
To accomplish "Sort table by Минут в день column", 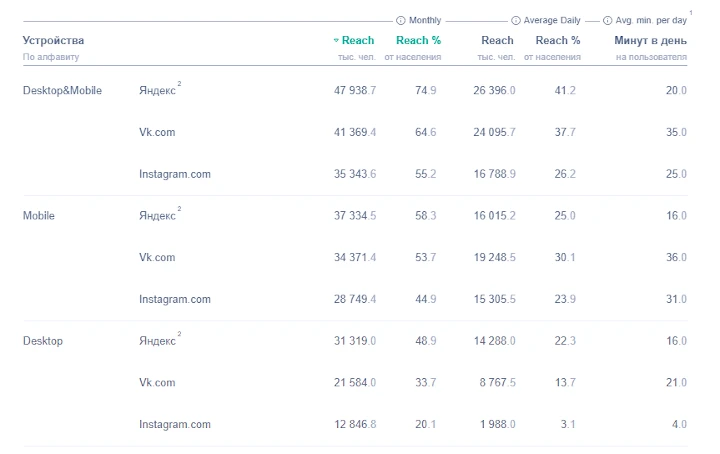I will click(650, 41).
